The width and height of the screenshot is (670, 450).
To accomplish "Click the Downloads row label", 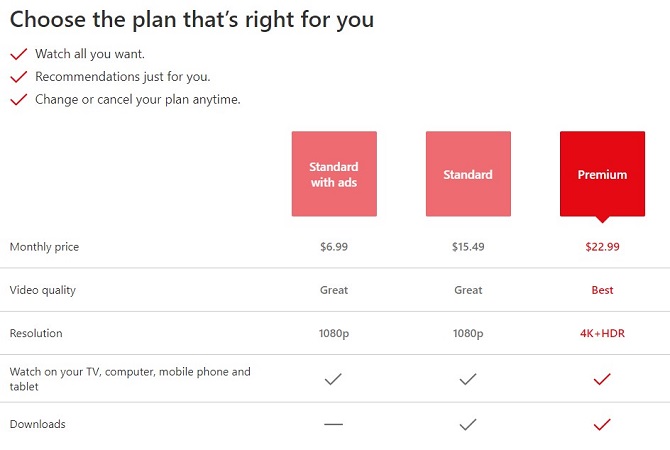I will [38, 425].
